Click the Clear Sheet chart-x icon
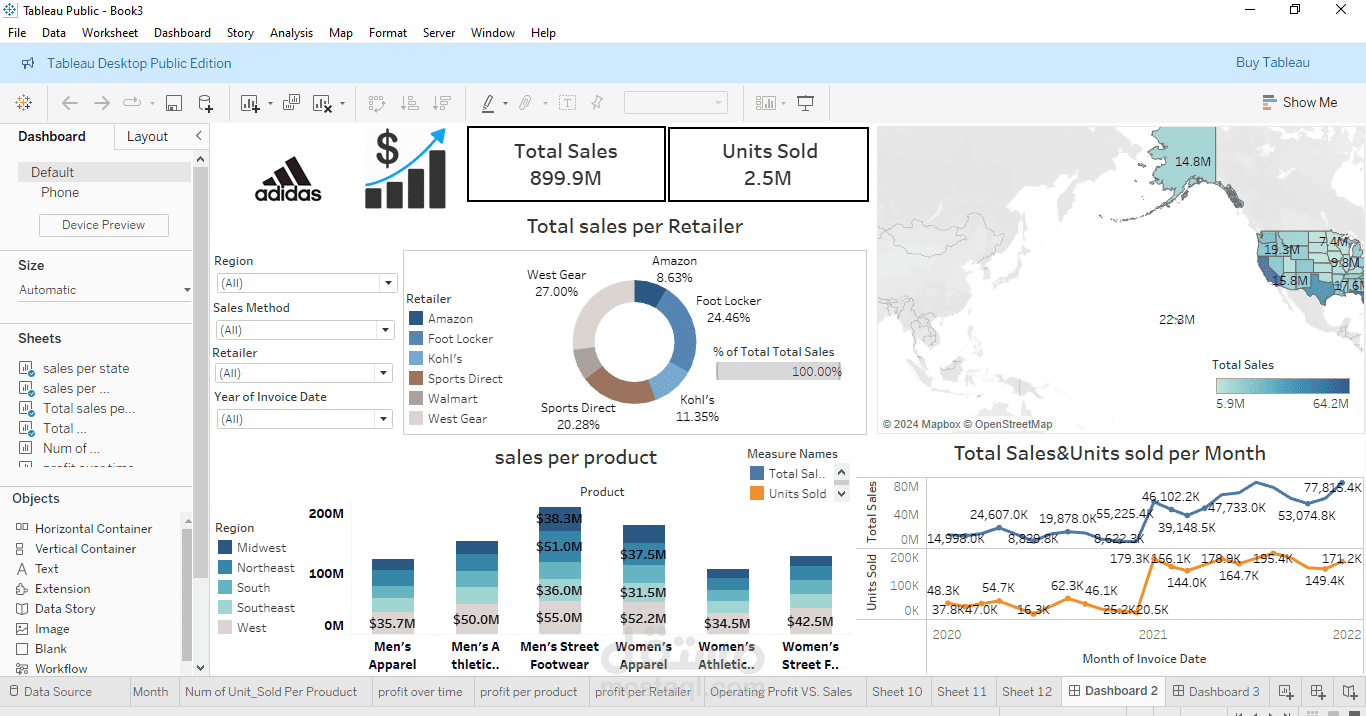The height and width of the screenshot is (716, 1366). click(322, 103)
